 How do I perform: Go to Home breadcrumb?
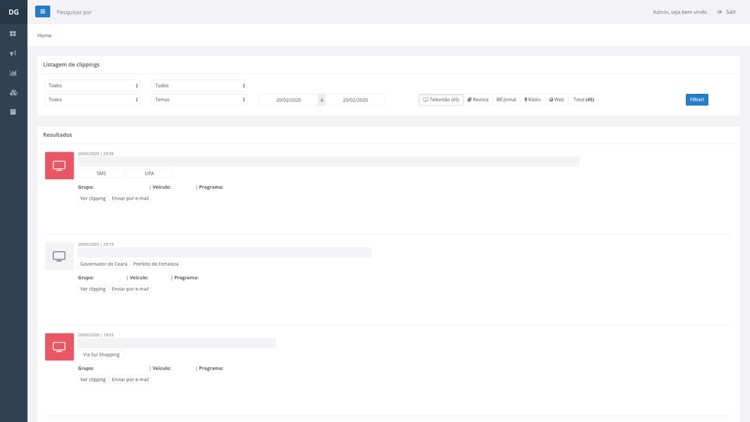coord(44,35)
